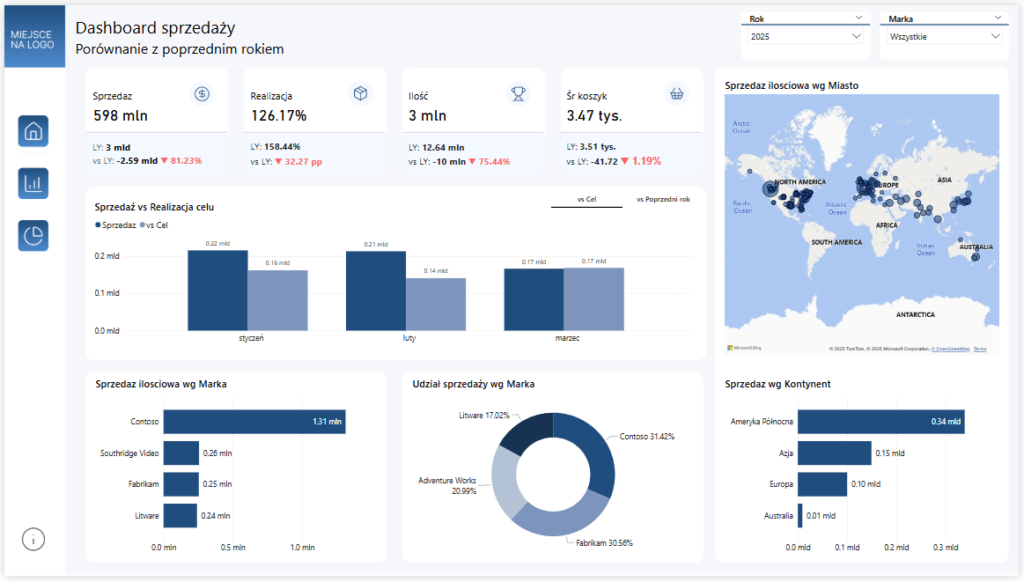
Task: Toggle the vs Cel legend series
Action: [x=157, y=225]
